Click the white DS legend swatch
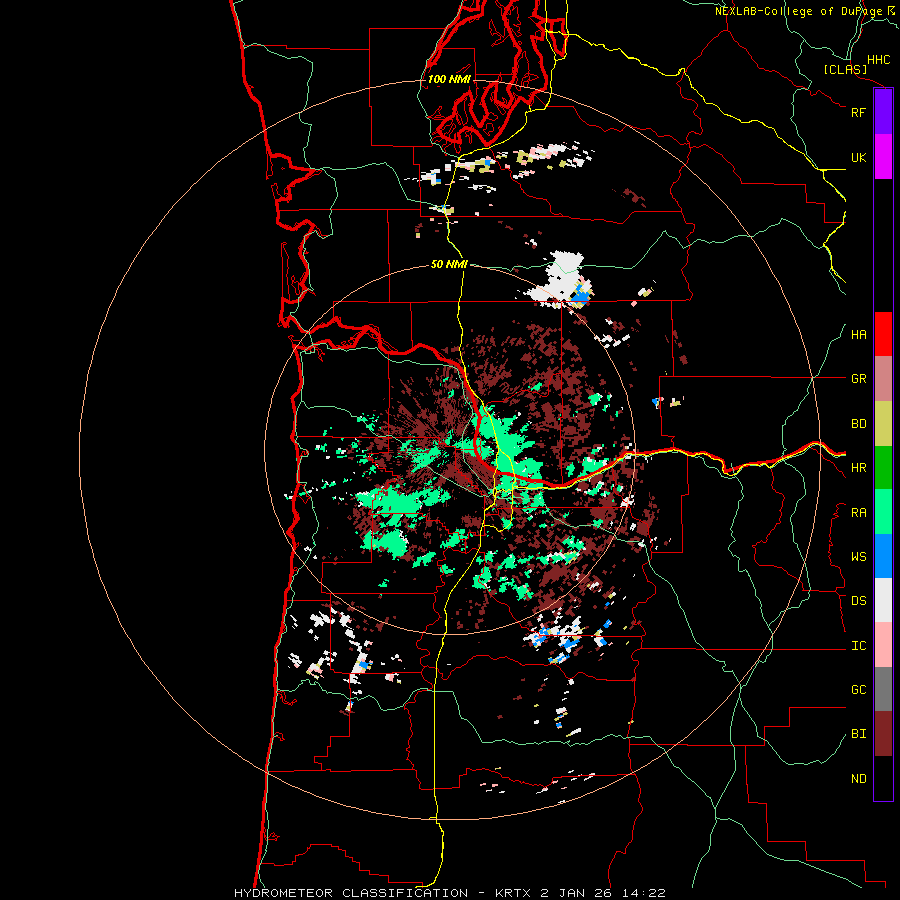This screenshot has width=900, height=900. [883, 600]
